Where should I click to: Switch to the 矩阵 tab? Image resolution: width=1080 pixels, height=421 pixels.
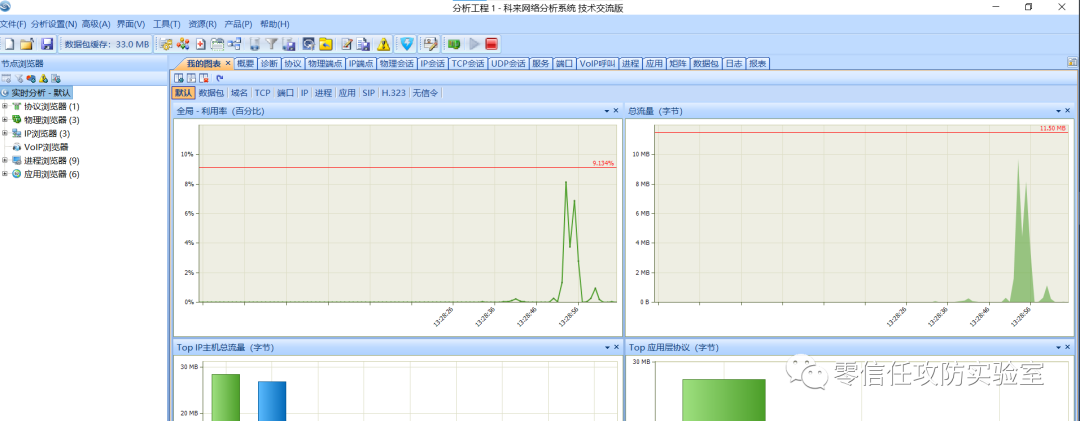pos(678,63)
